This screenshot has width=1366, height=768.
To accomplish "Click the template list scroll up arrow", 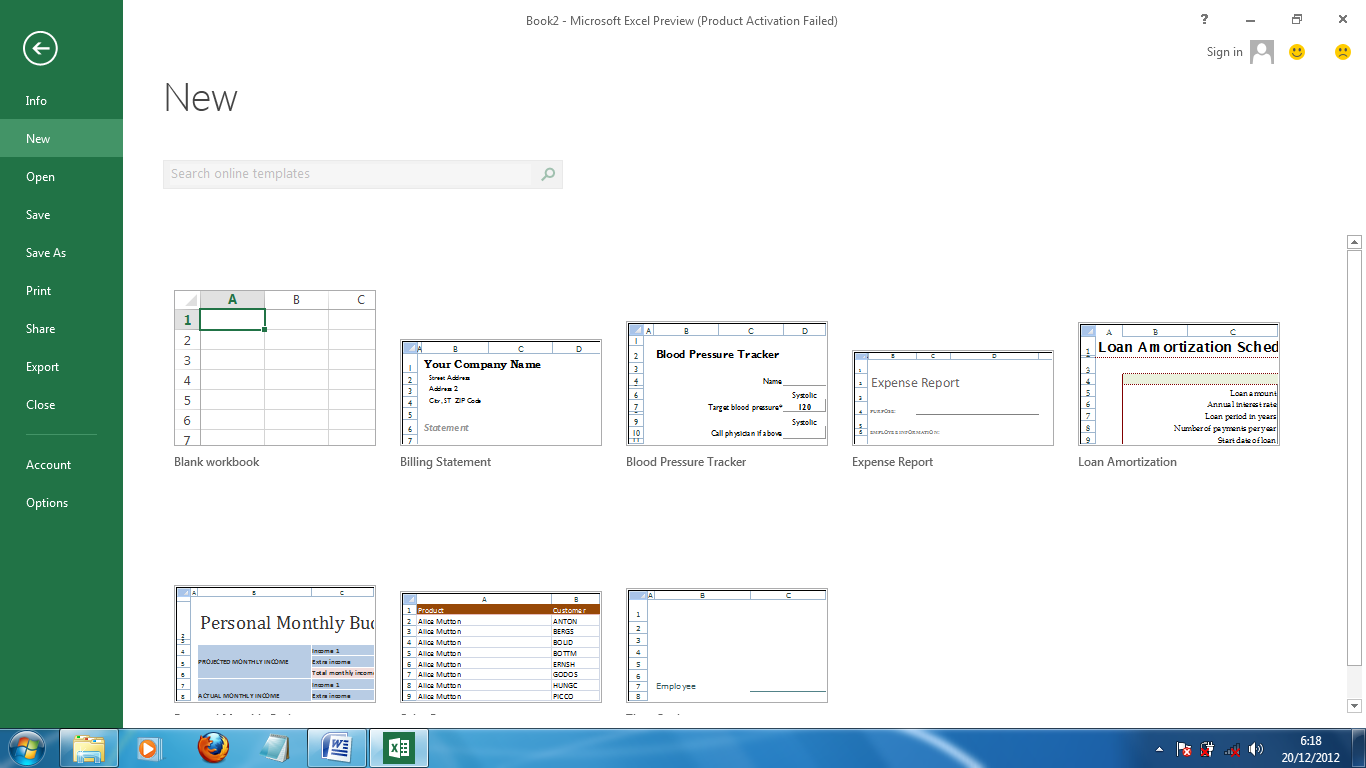I will click(1355, 242).
